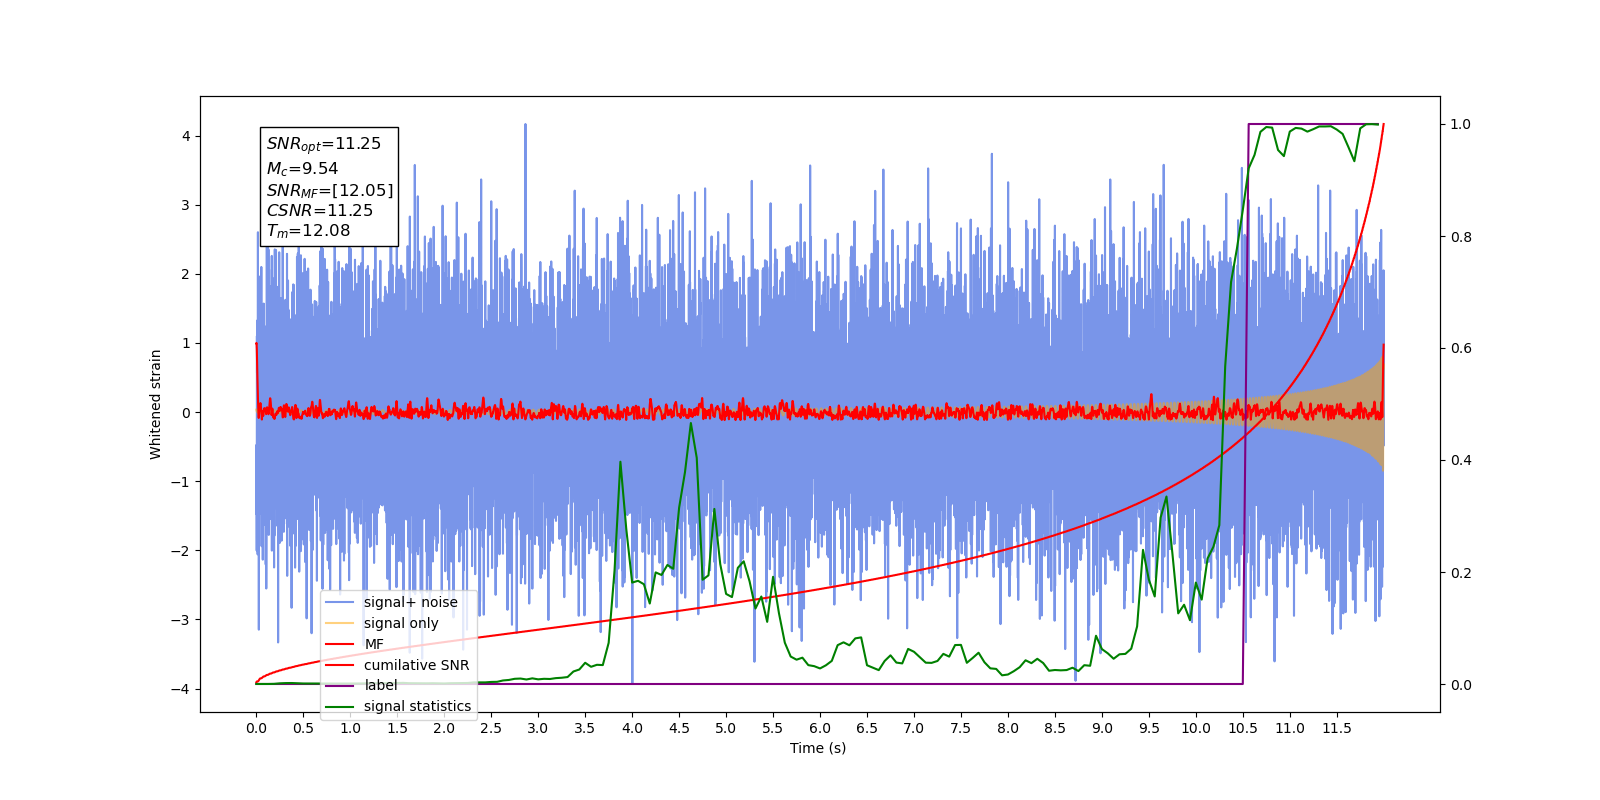Click the blue signal+ noise legend line sample

tap(340, 602)
